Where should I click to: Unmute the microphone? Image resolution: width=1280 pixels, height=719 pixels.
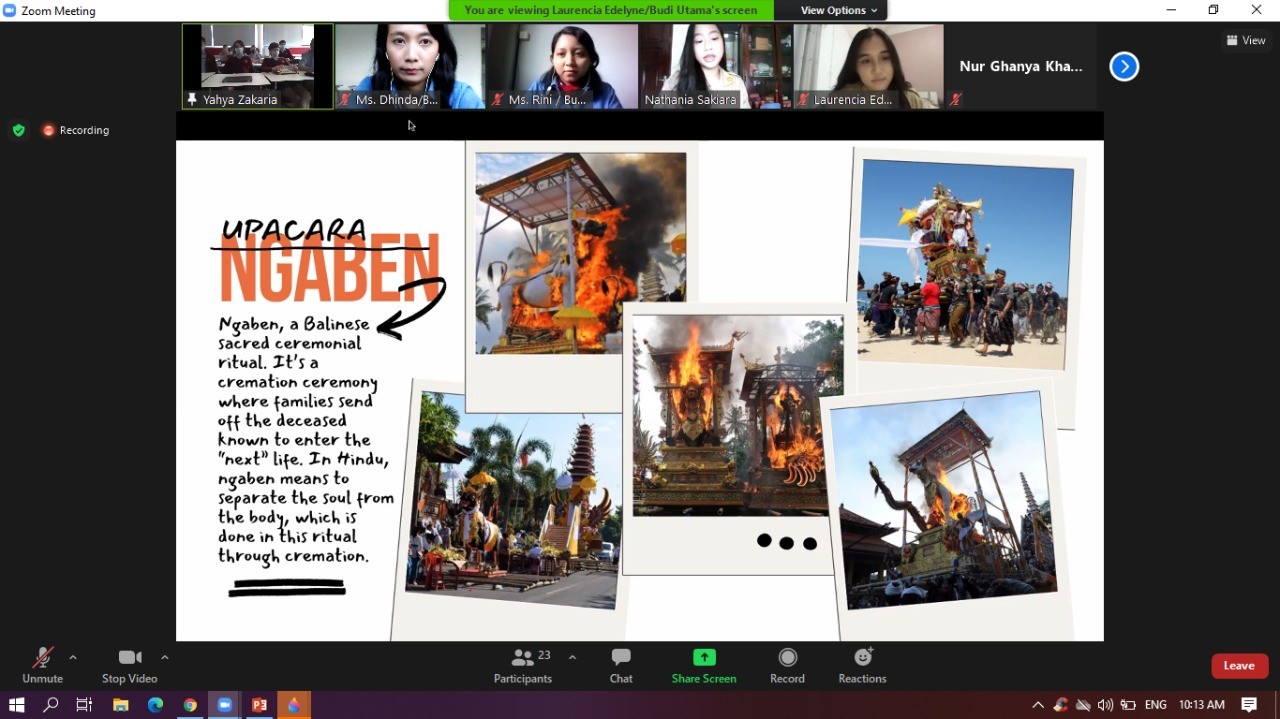42,665
